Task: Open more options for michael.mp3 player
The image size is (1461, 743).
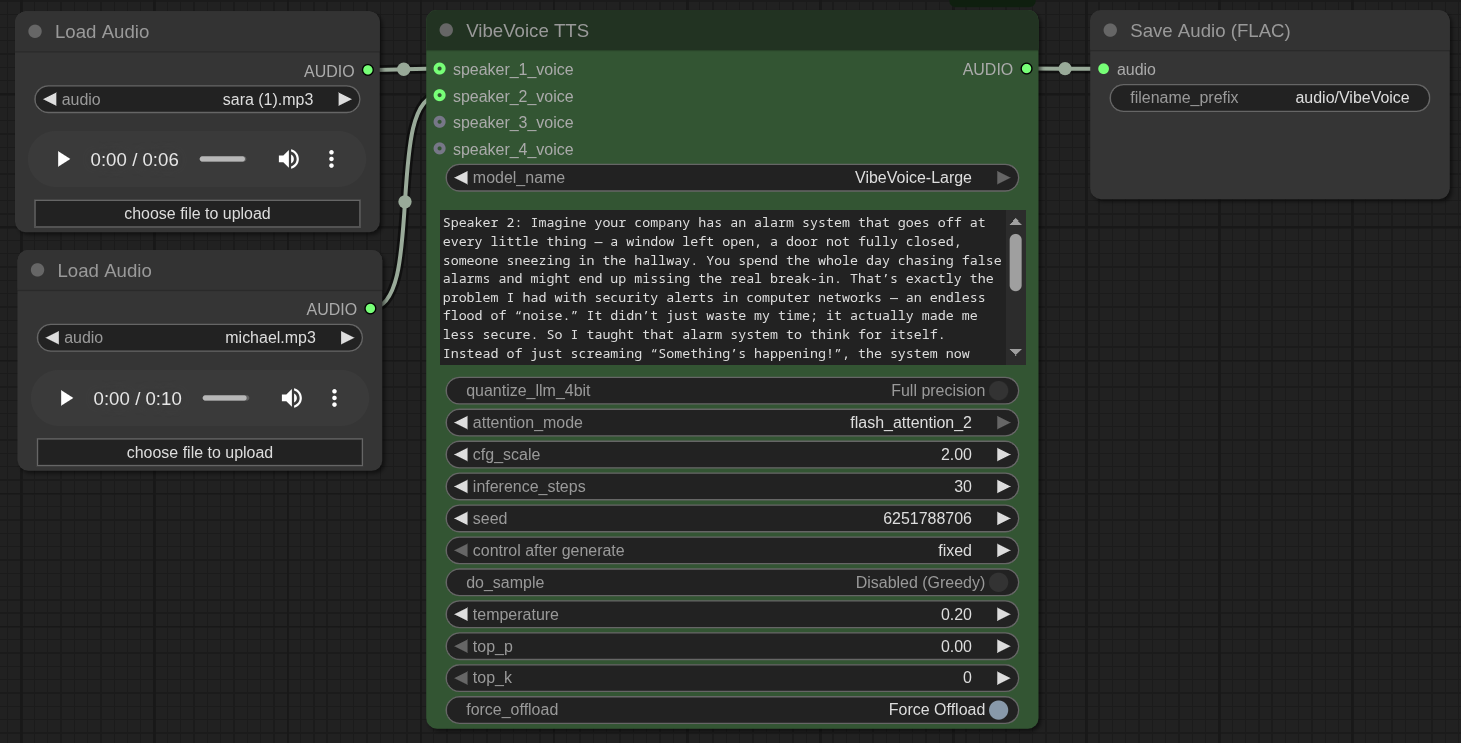Action: pos(334,398)
